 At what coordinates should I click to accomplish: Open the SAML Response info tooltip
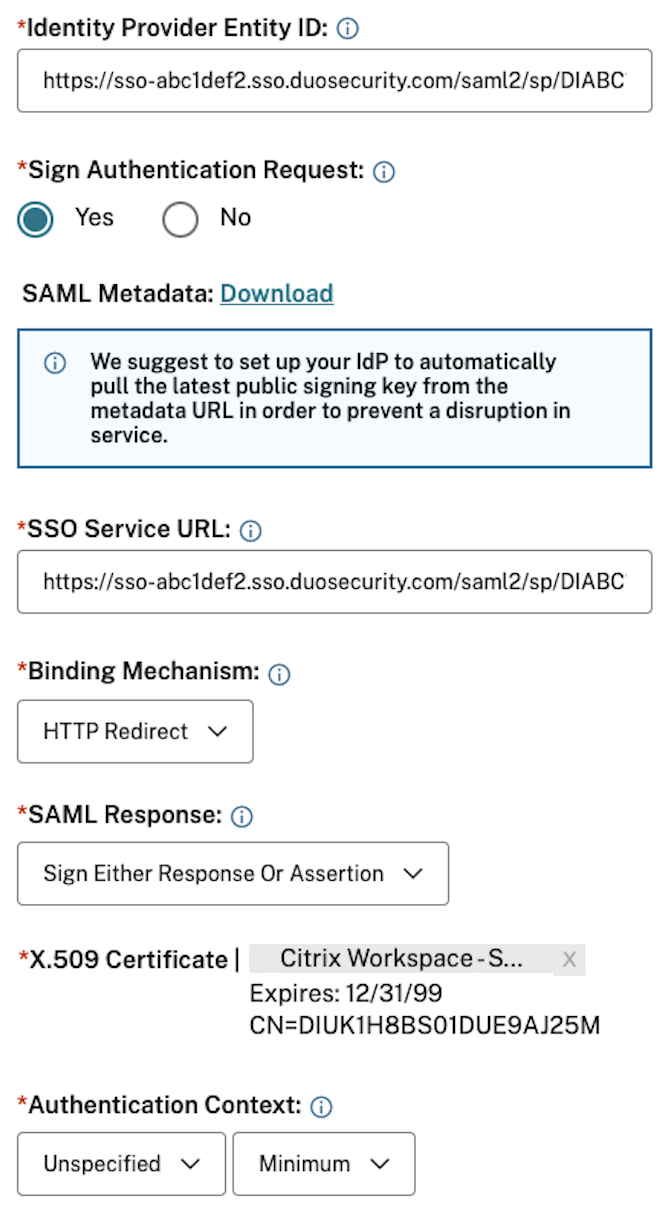[239, 815]
